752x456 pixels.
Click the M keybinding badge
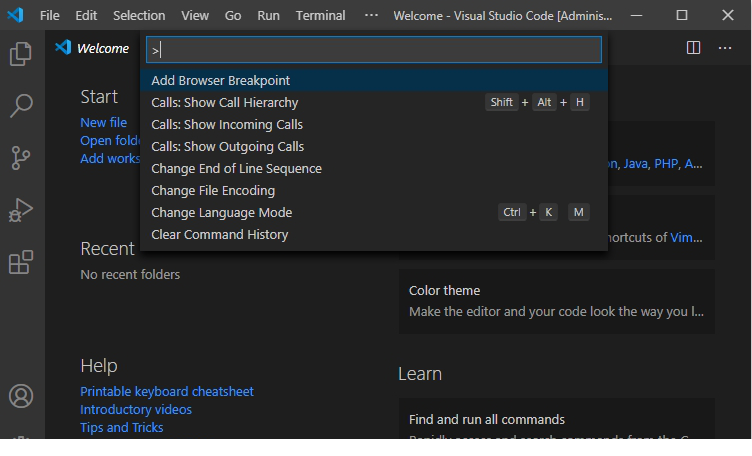point(578,212)
